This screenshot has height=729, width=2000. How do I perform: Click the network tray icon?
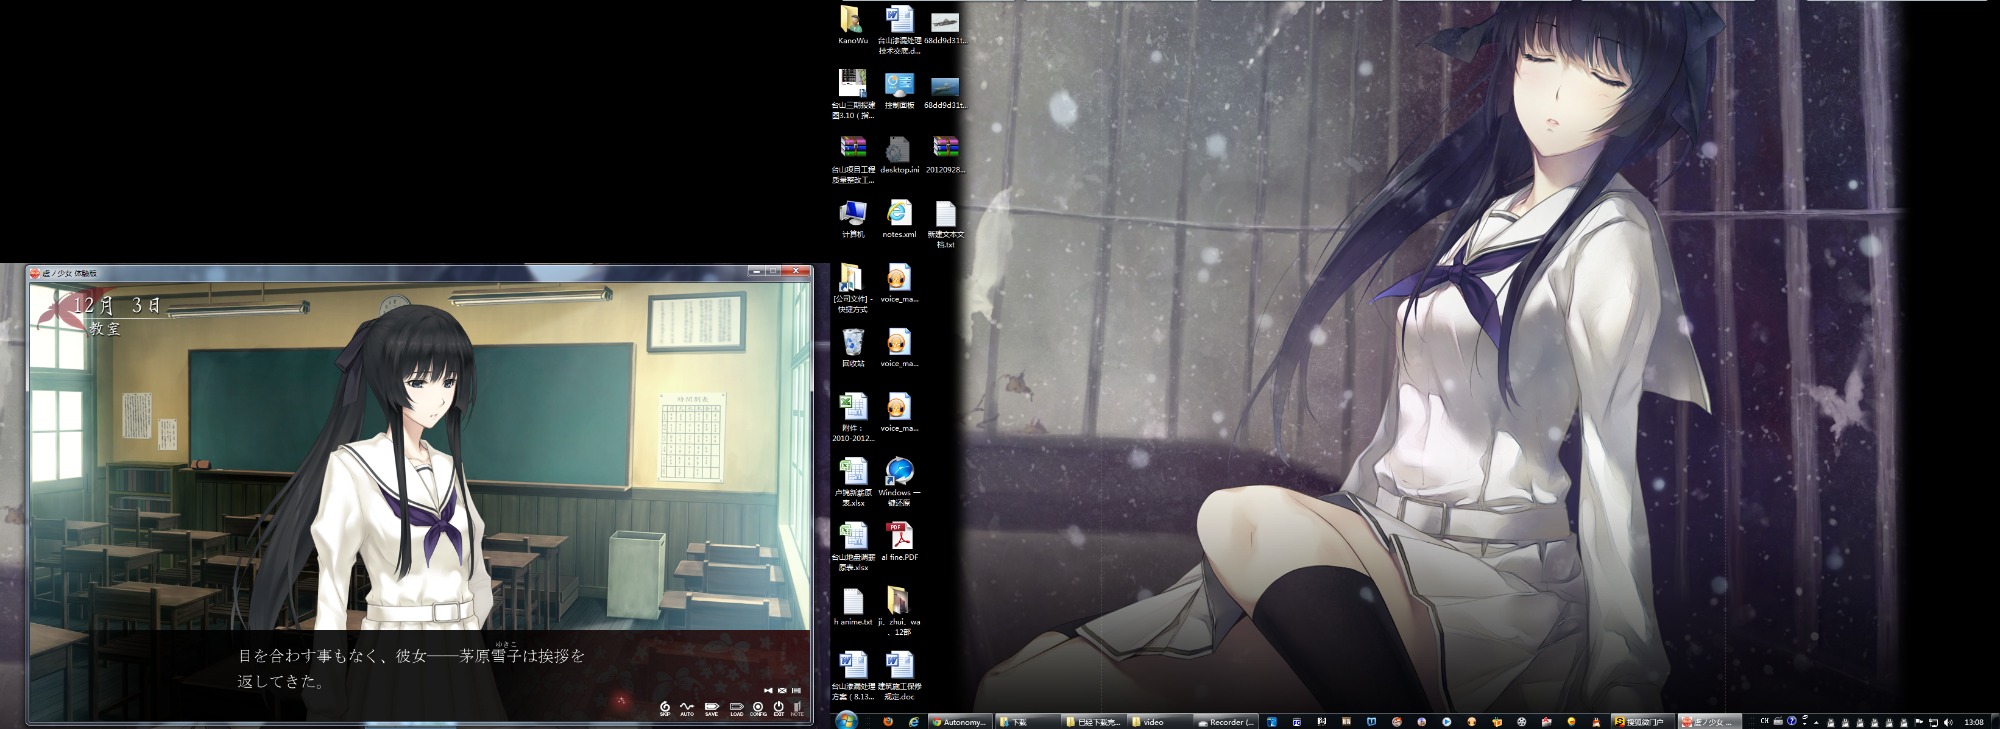1933,722
